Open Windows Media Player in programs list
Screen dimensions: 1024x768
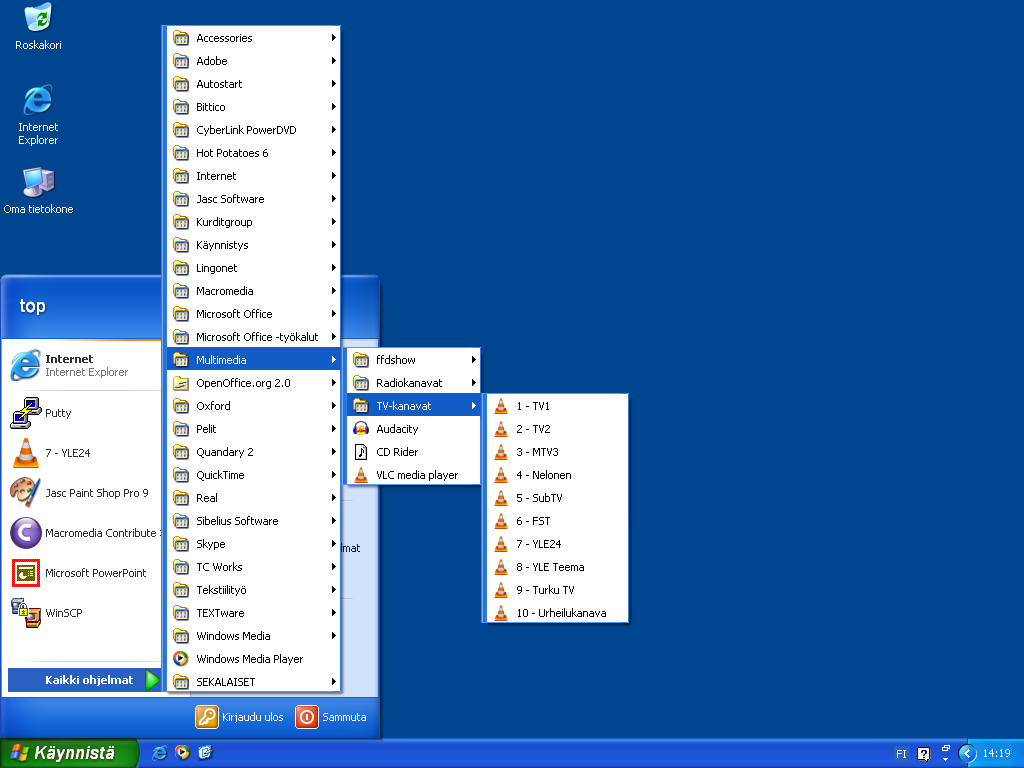253,659
